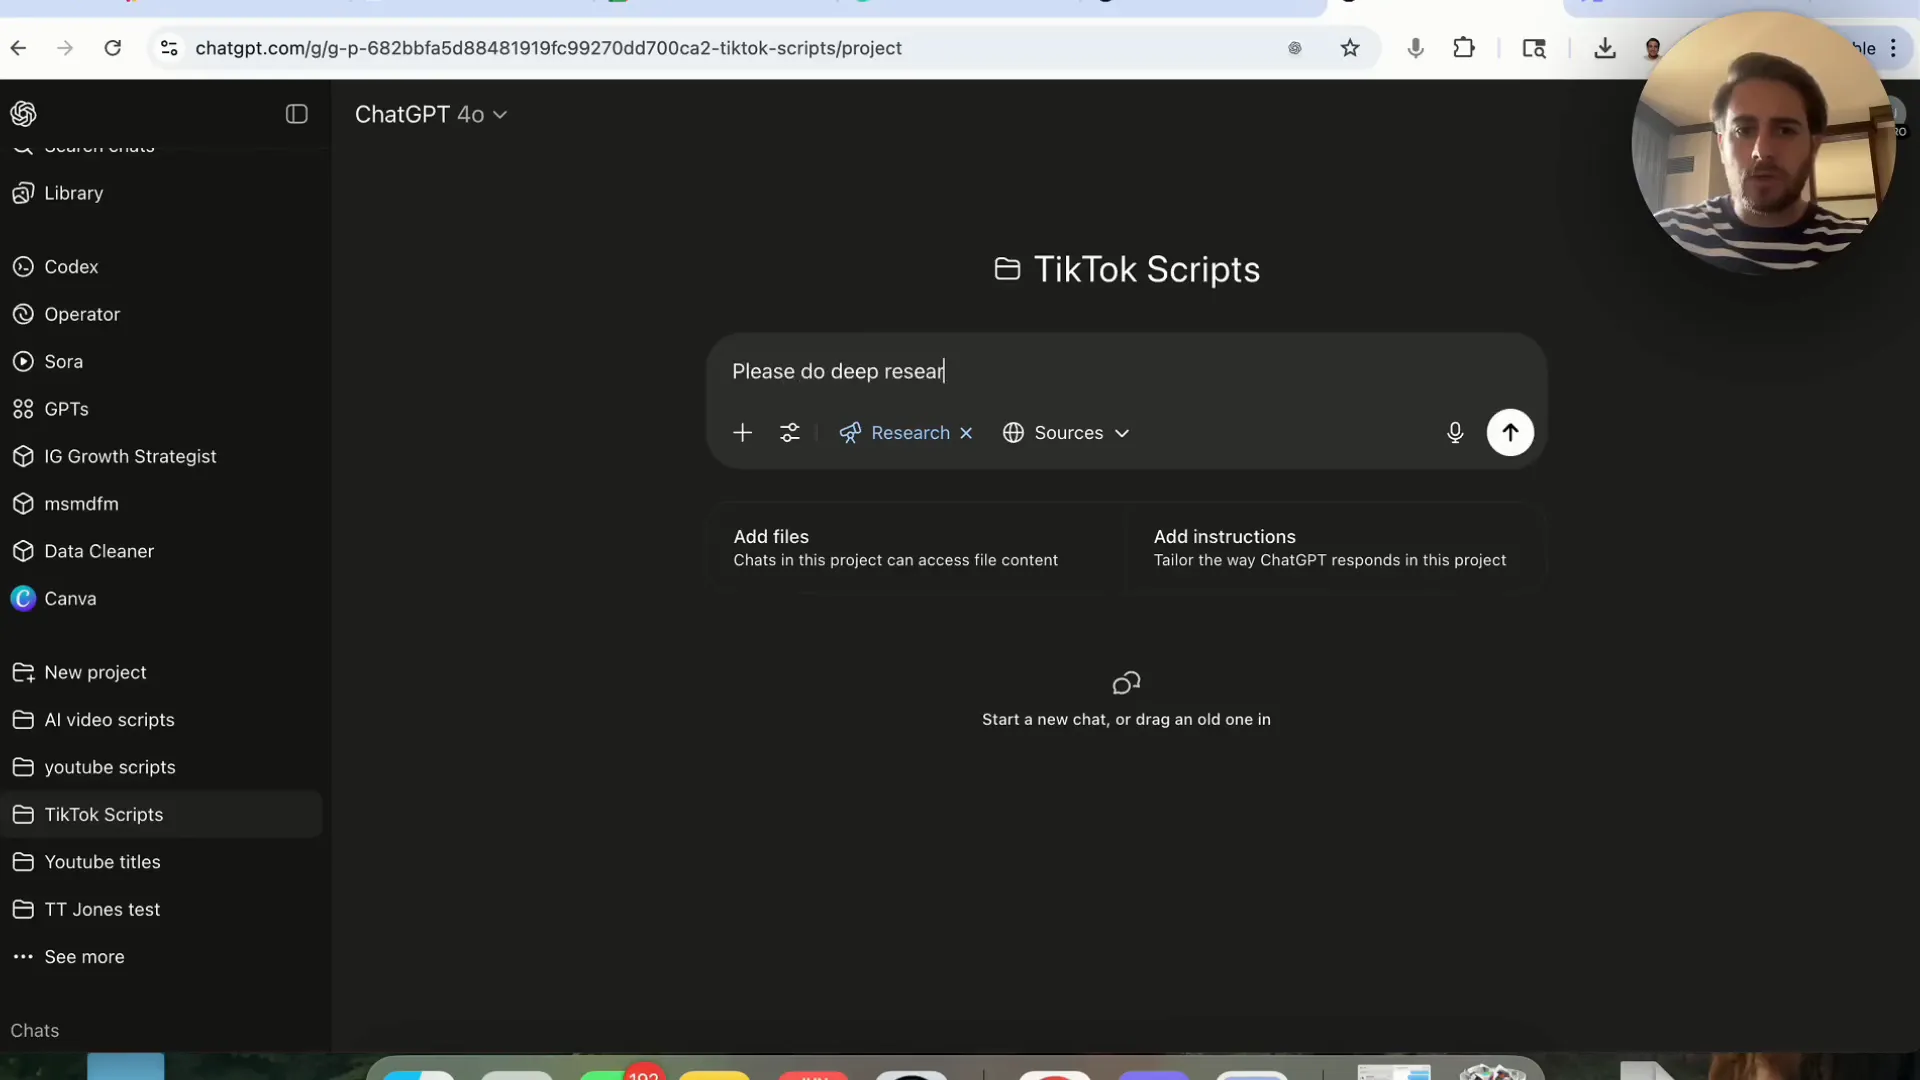This screenshot has height=1080, width=1920.
Task: Go forward with the browser forward arrow
Action: pos(65,48)
